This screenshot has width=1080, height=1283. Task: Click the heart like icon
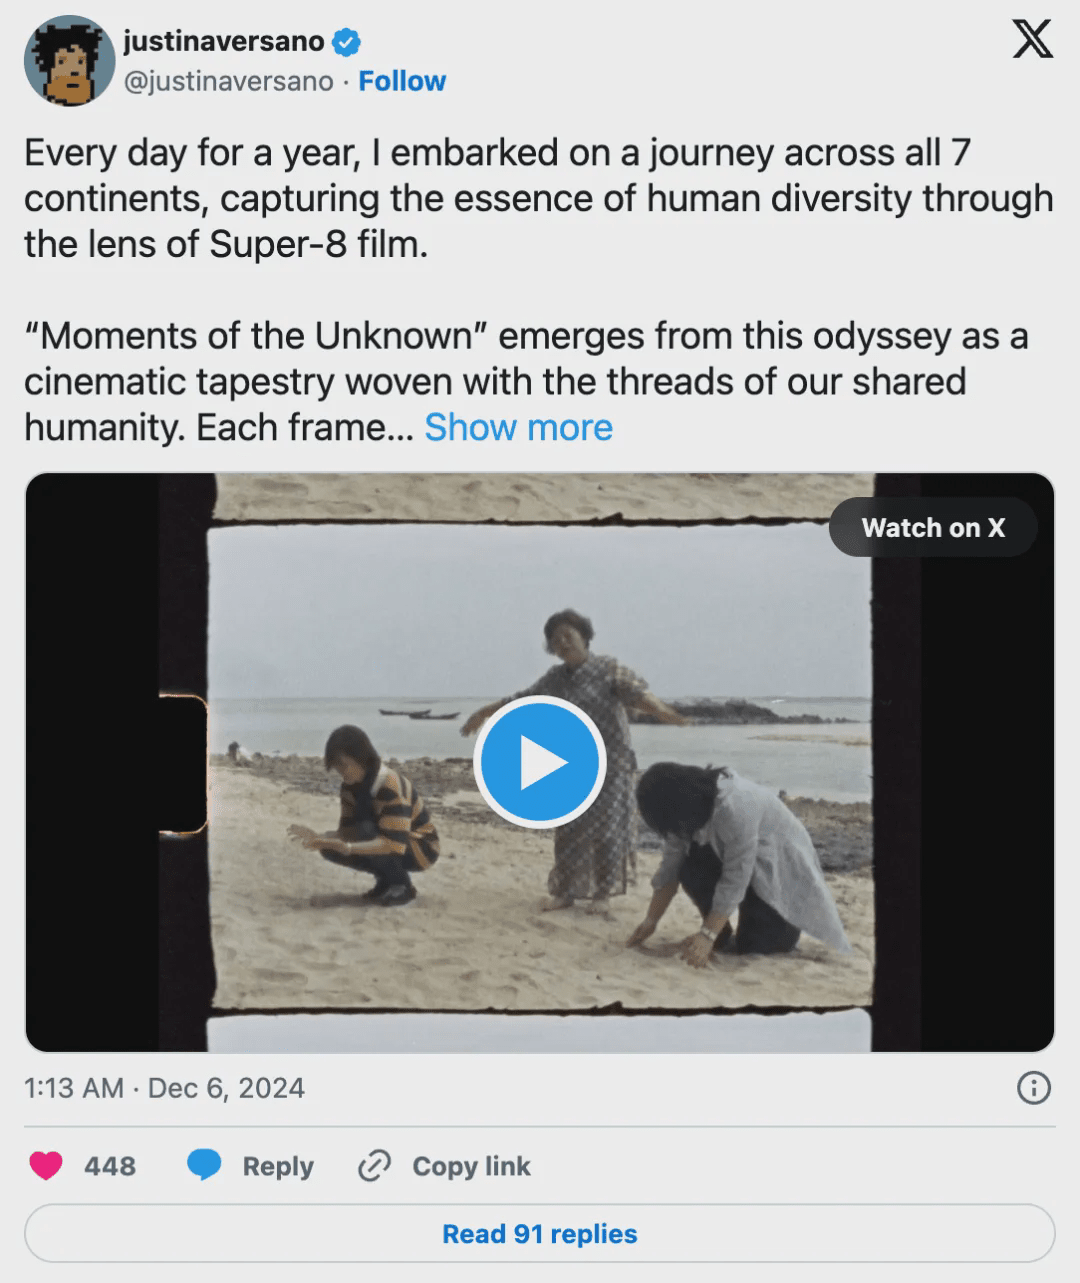tap(46, 1166)
